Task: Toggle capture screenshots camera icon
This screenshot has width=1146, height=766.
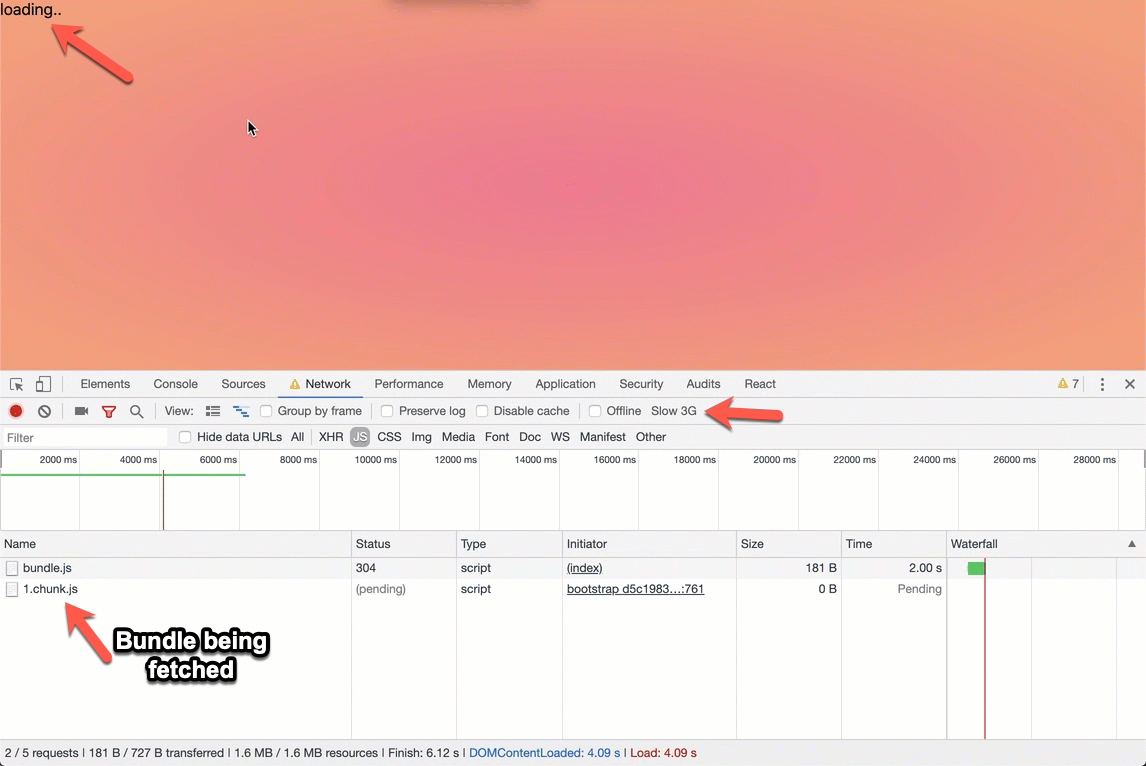Action: point(81,411)
